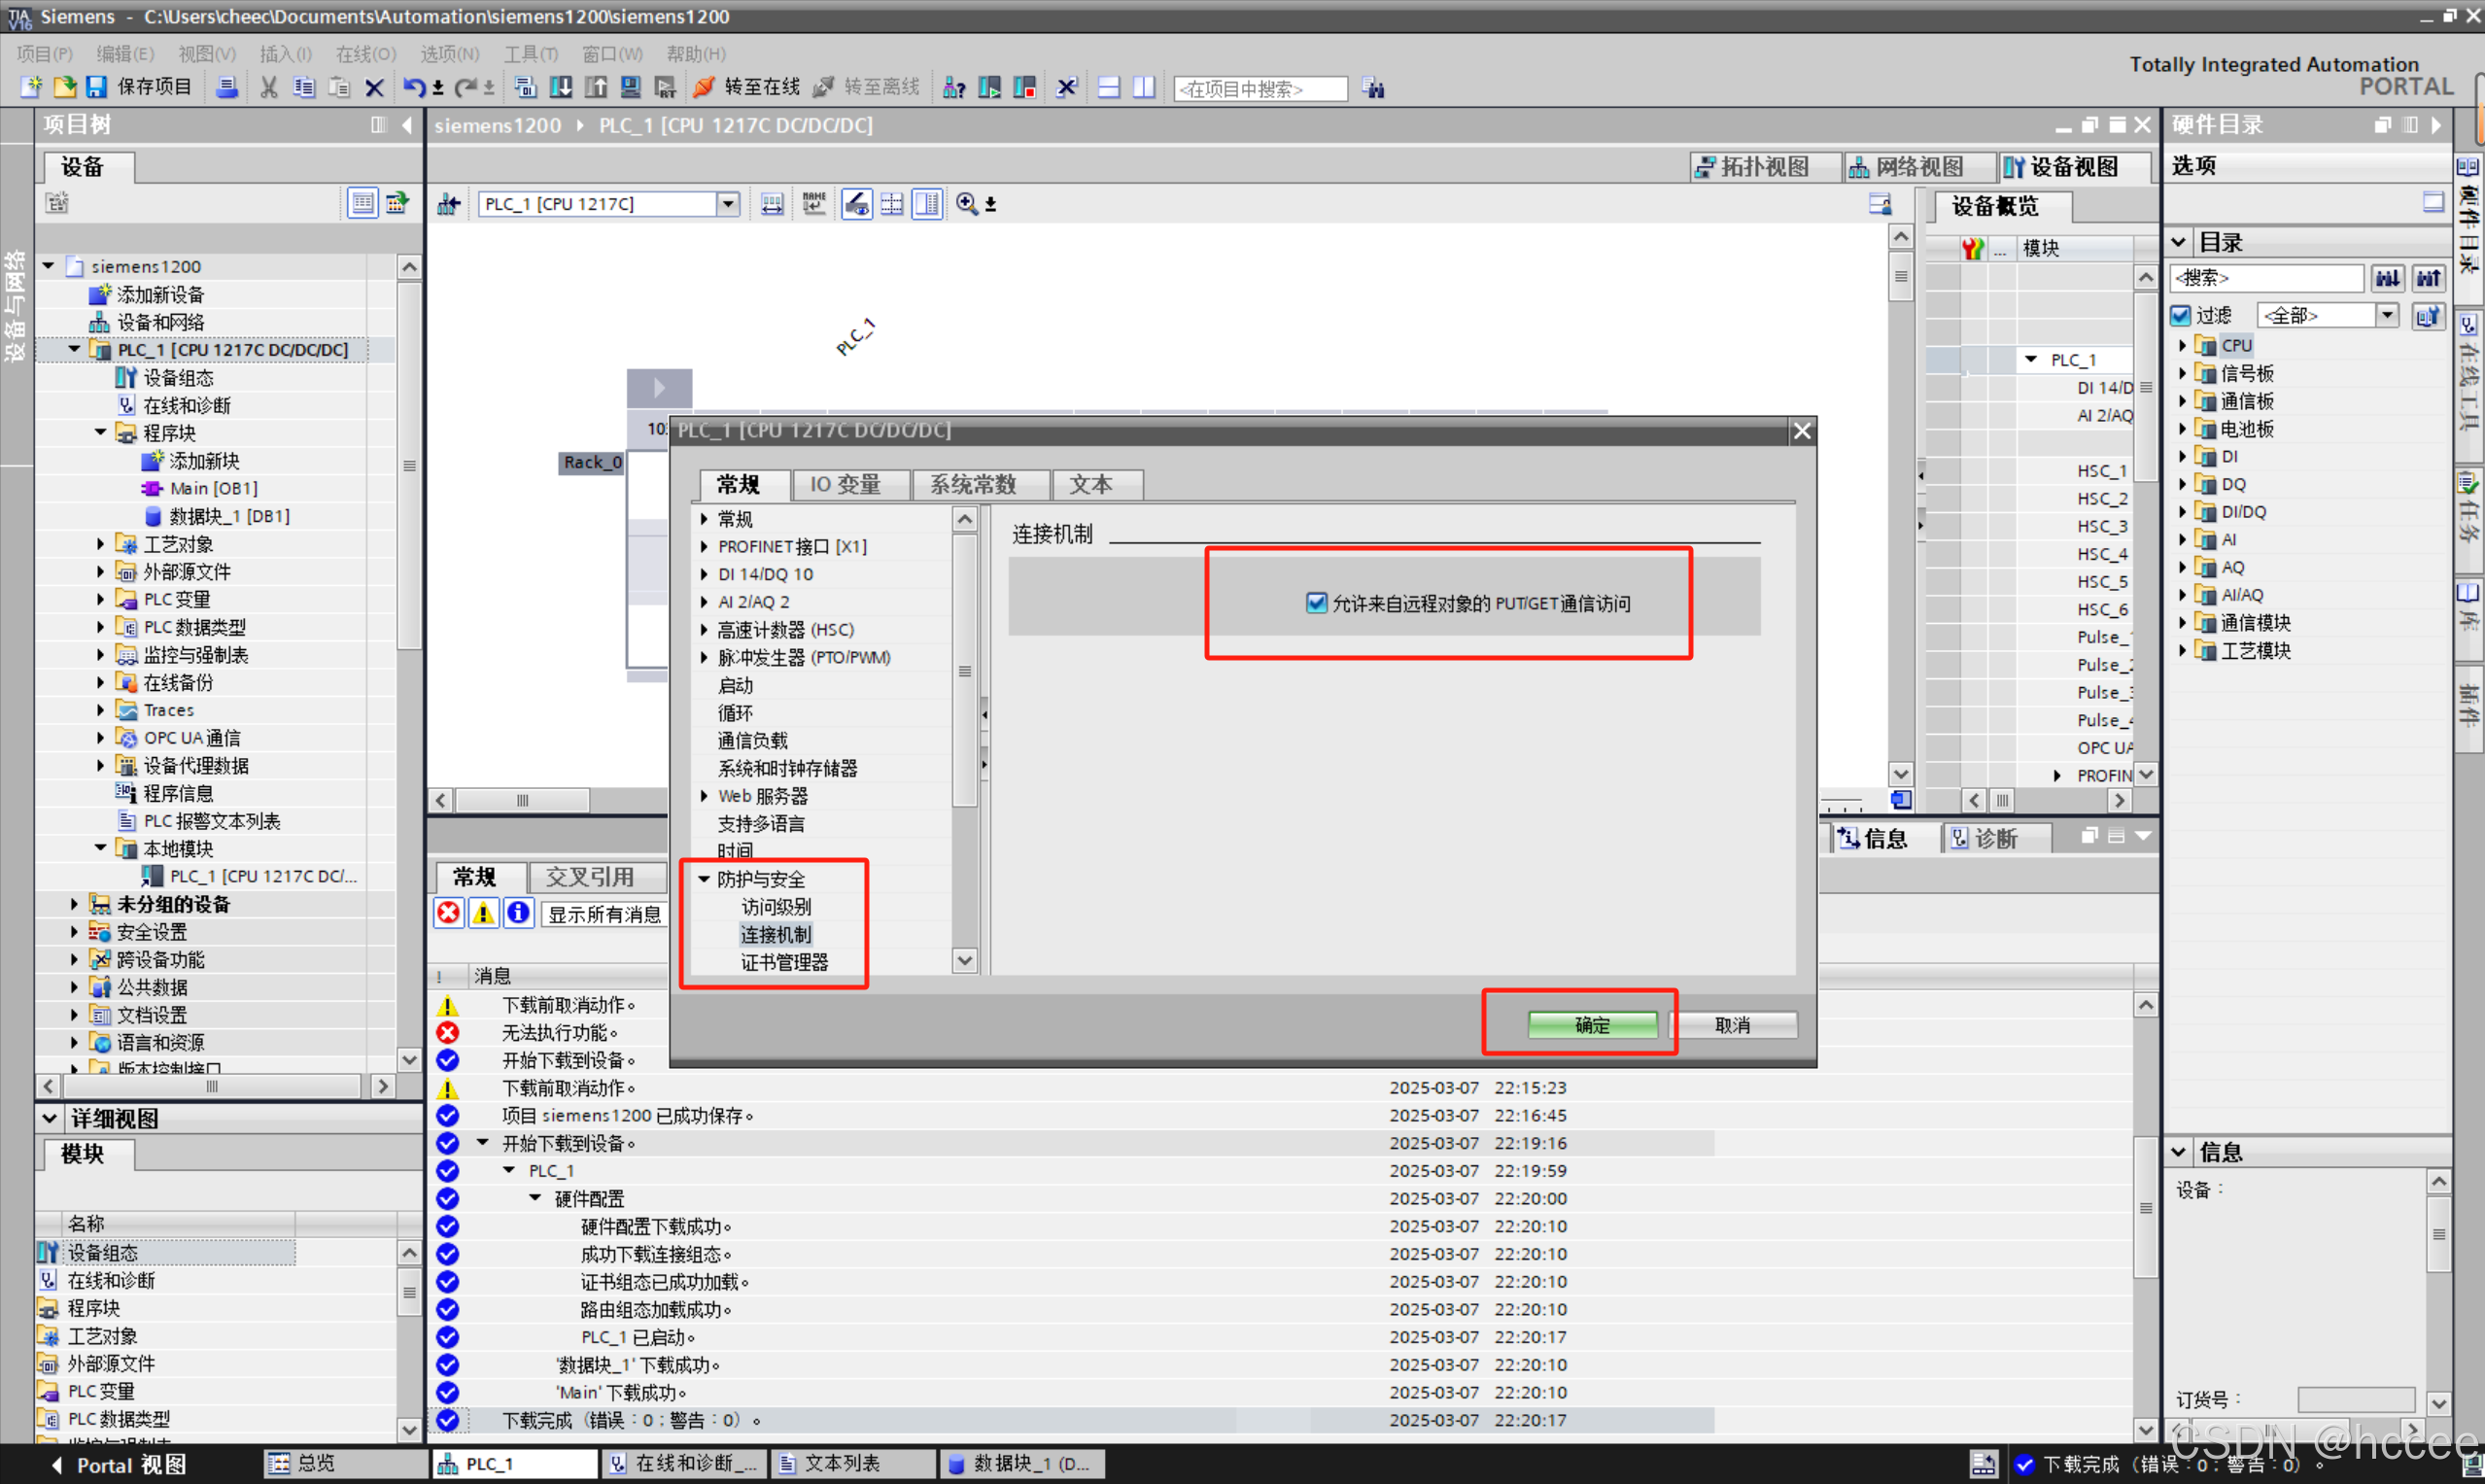Click the go online icon
Viewport: 2485px width, 1484px height.
[704, 88]
